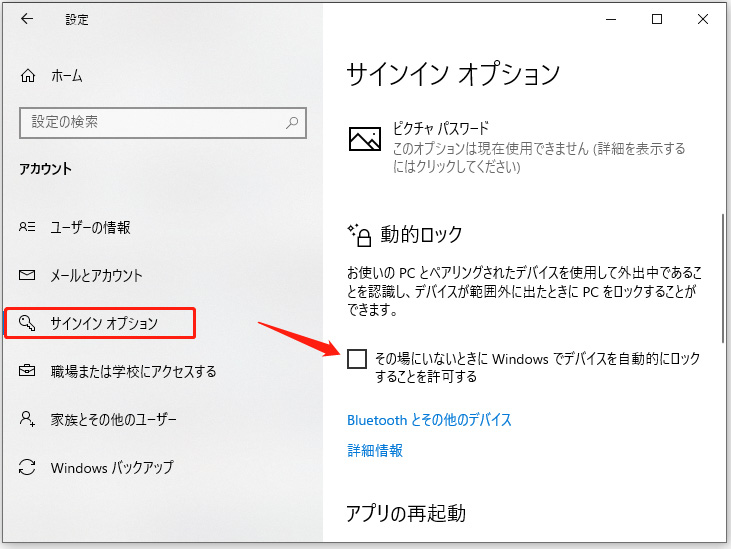
Task: Click into the 設定の検索 field
Action: (163, 123)
